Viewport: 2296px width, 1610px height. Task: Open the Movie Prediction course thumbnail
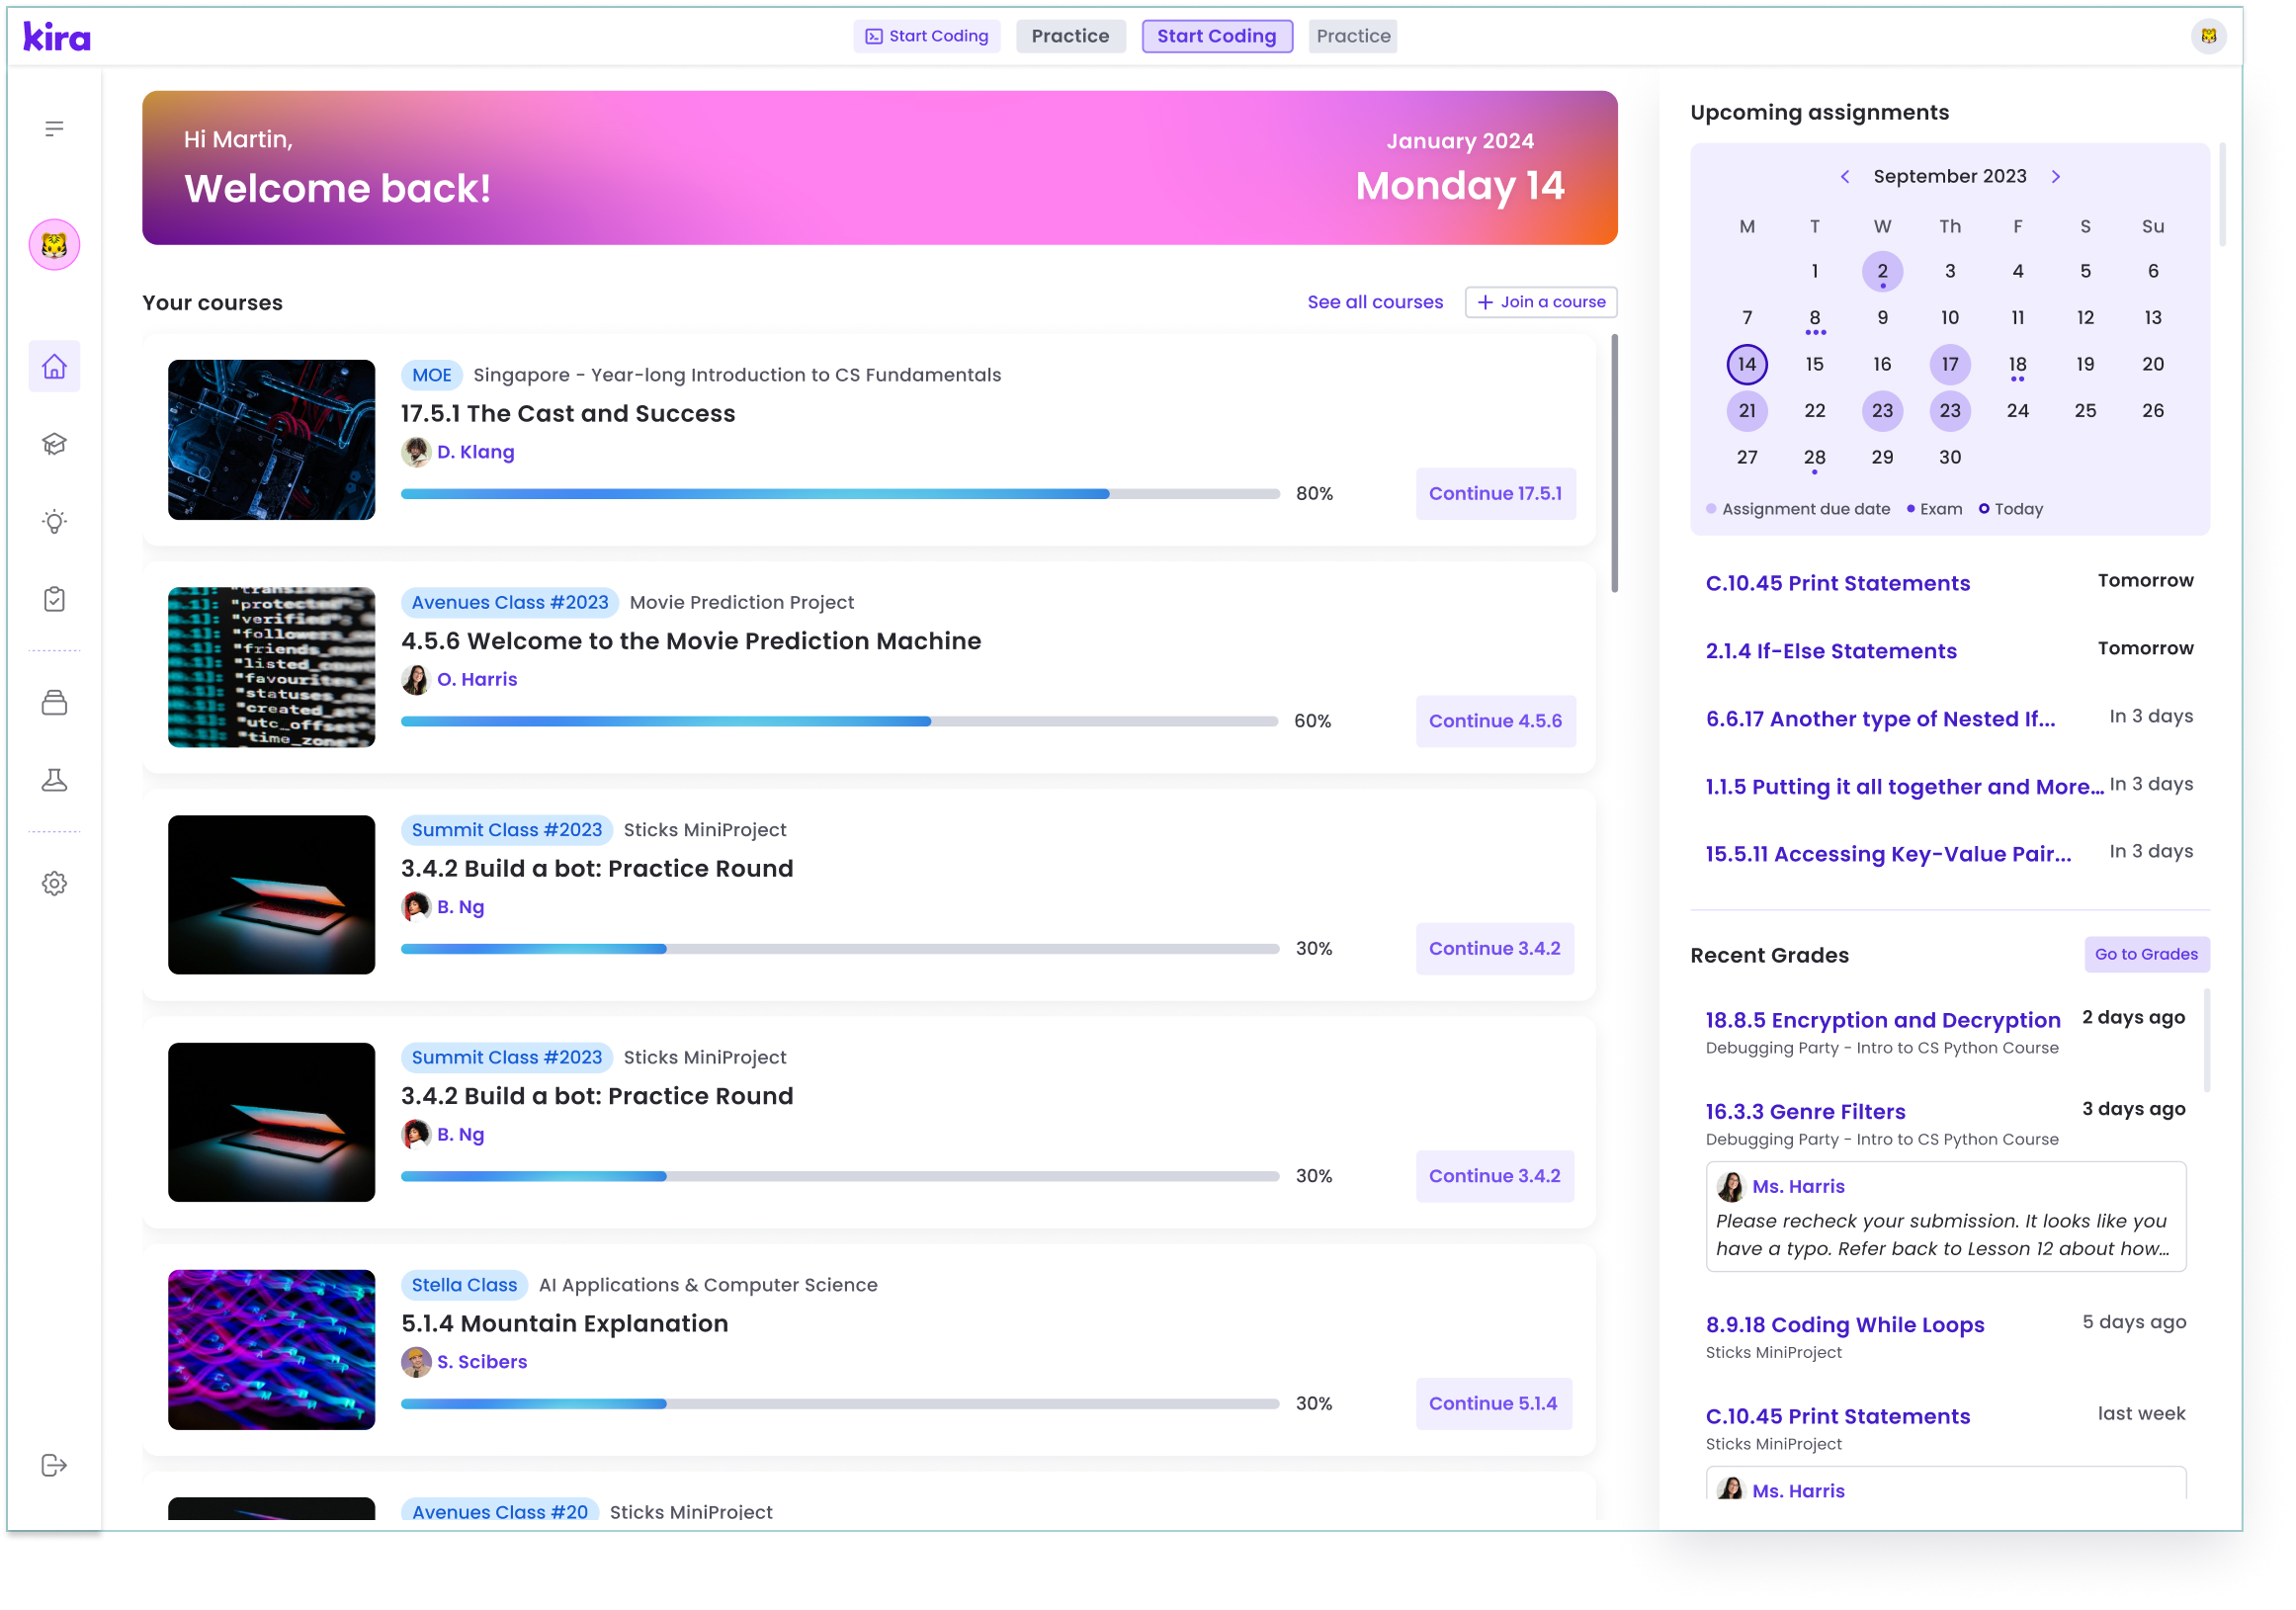[271, 667]
